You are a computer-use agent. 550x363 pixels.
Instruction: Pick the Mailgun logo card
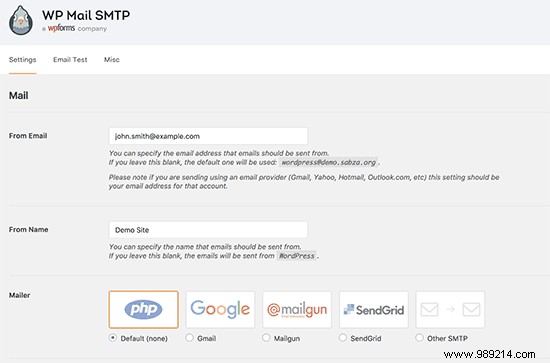tap(297, 309)
